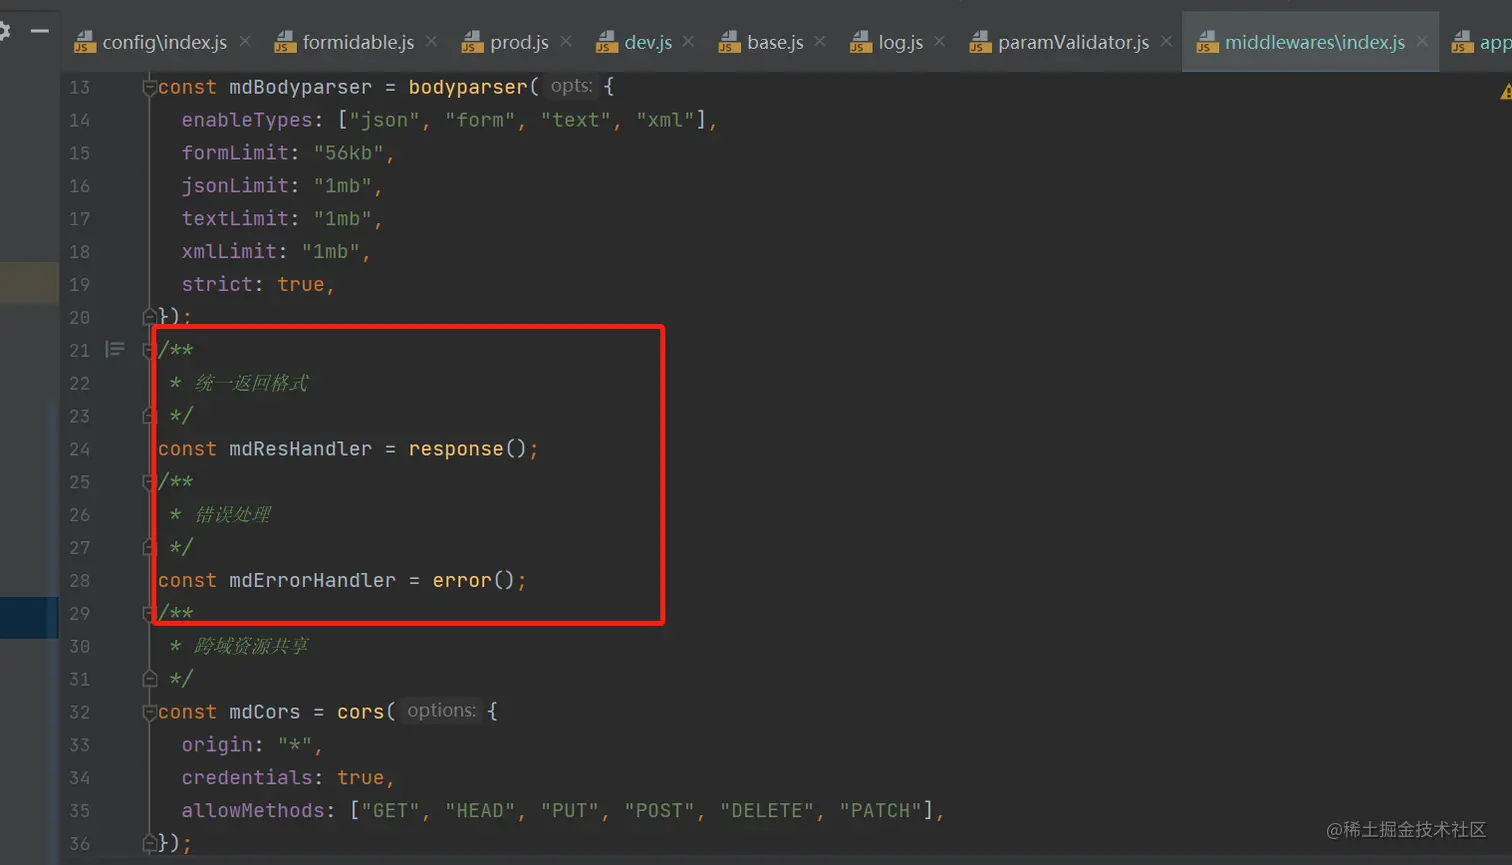Click the "options:" parameter hint on line 32

[442, 711]
